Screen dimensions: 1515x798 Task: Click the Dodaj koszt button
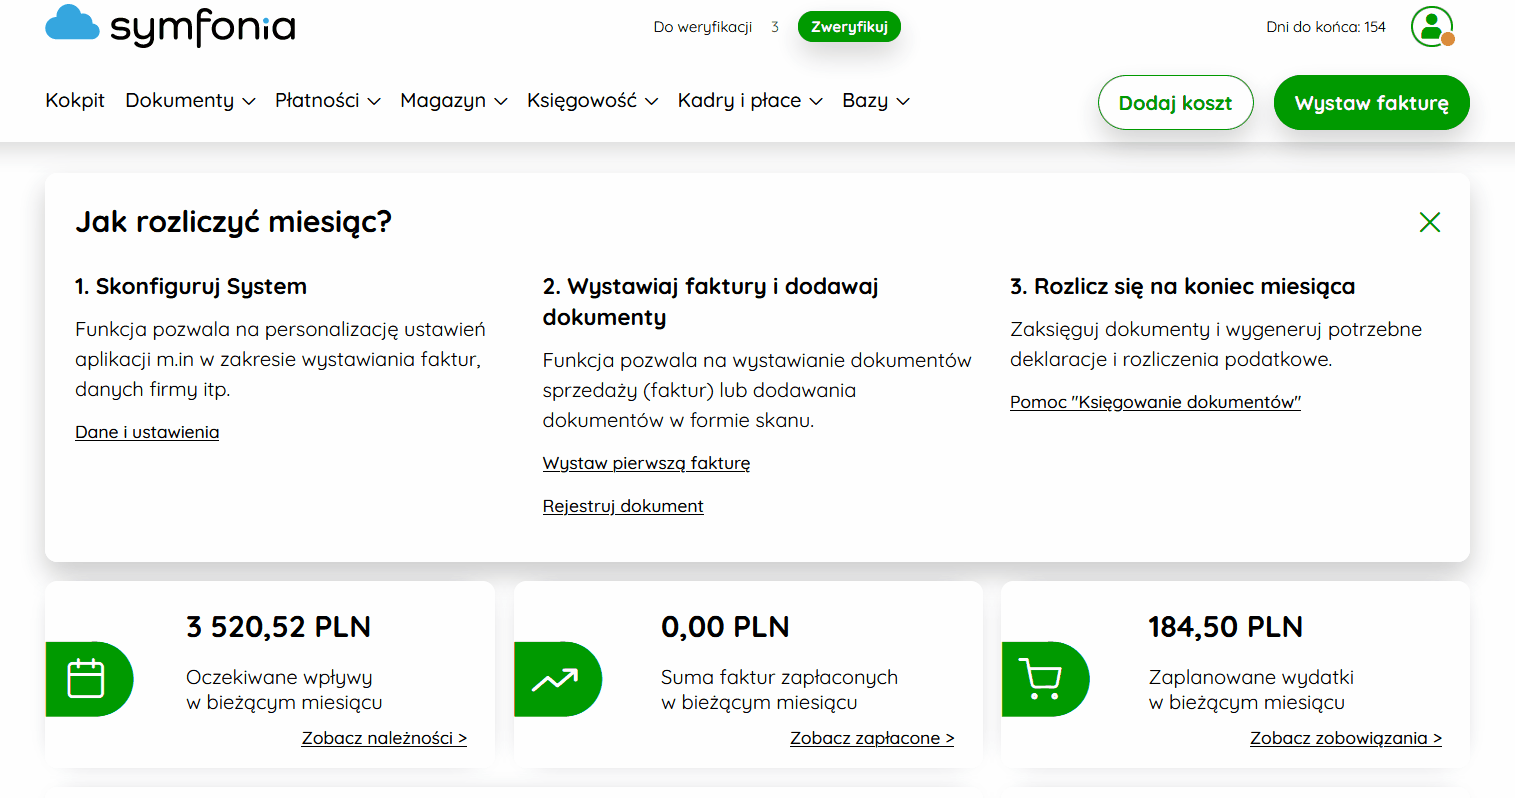coord(1175,103)
